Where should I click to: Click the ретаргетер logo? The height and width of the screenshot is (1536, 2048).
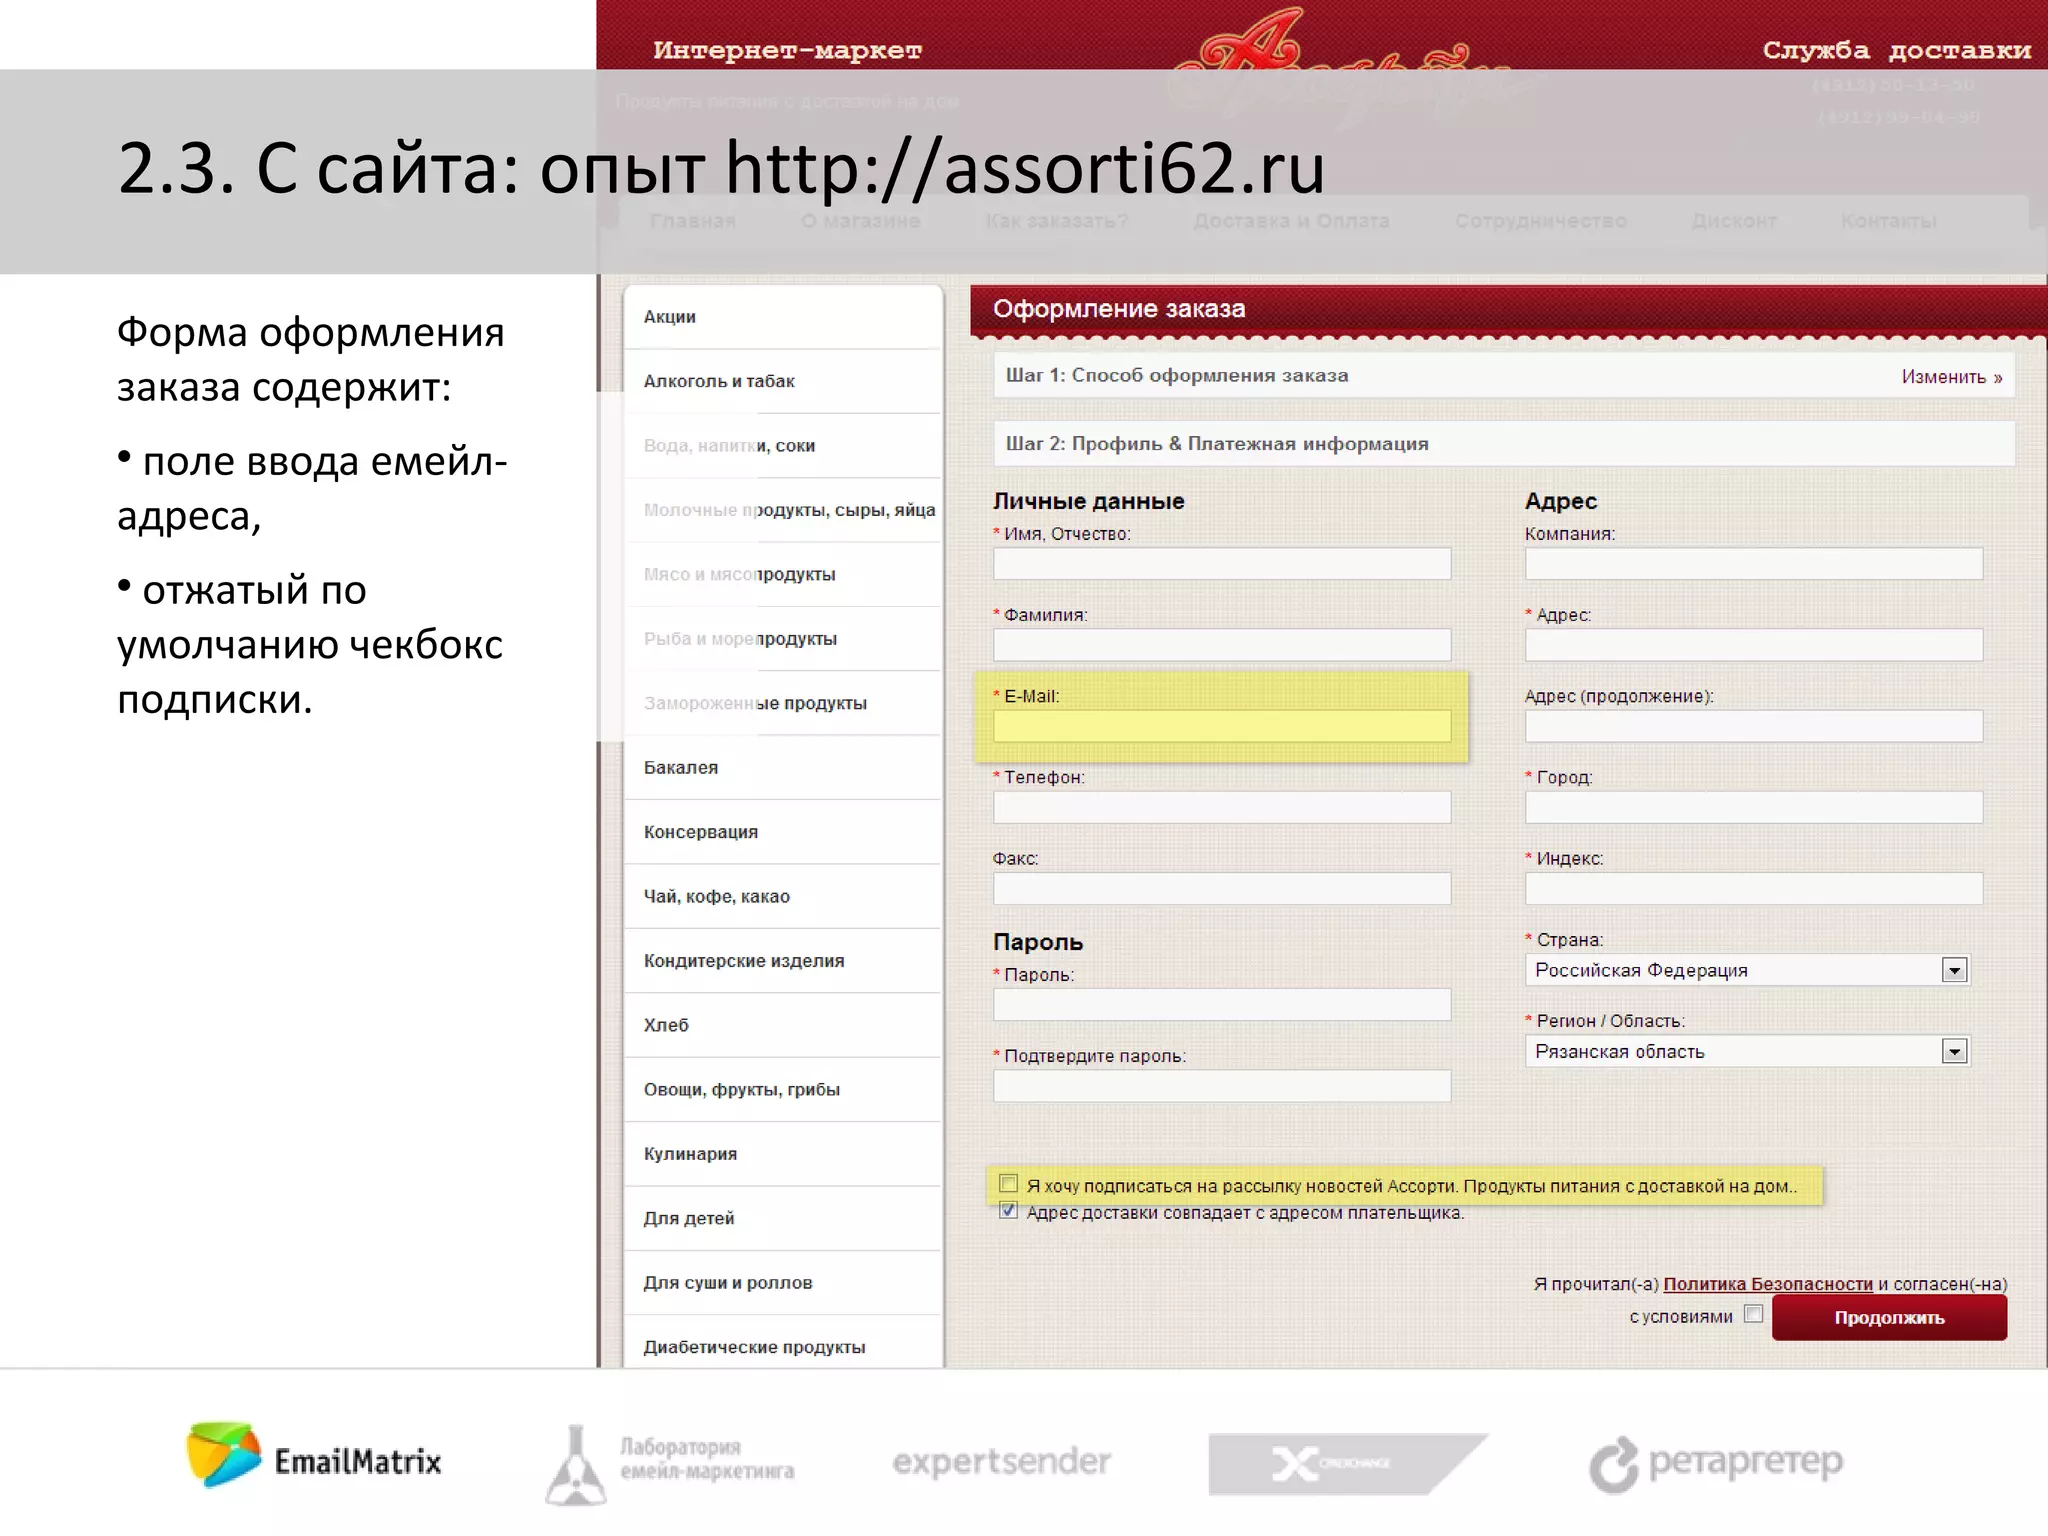(x=1716, y=1464)
